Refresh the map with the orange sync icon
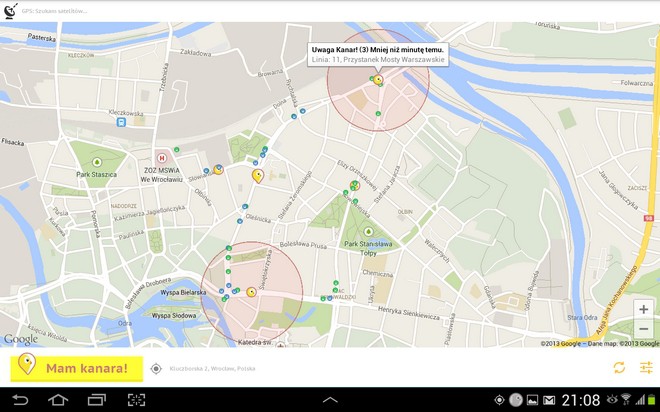 pos(619,368)
